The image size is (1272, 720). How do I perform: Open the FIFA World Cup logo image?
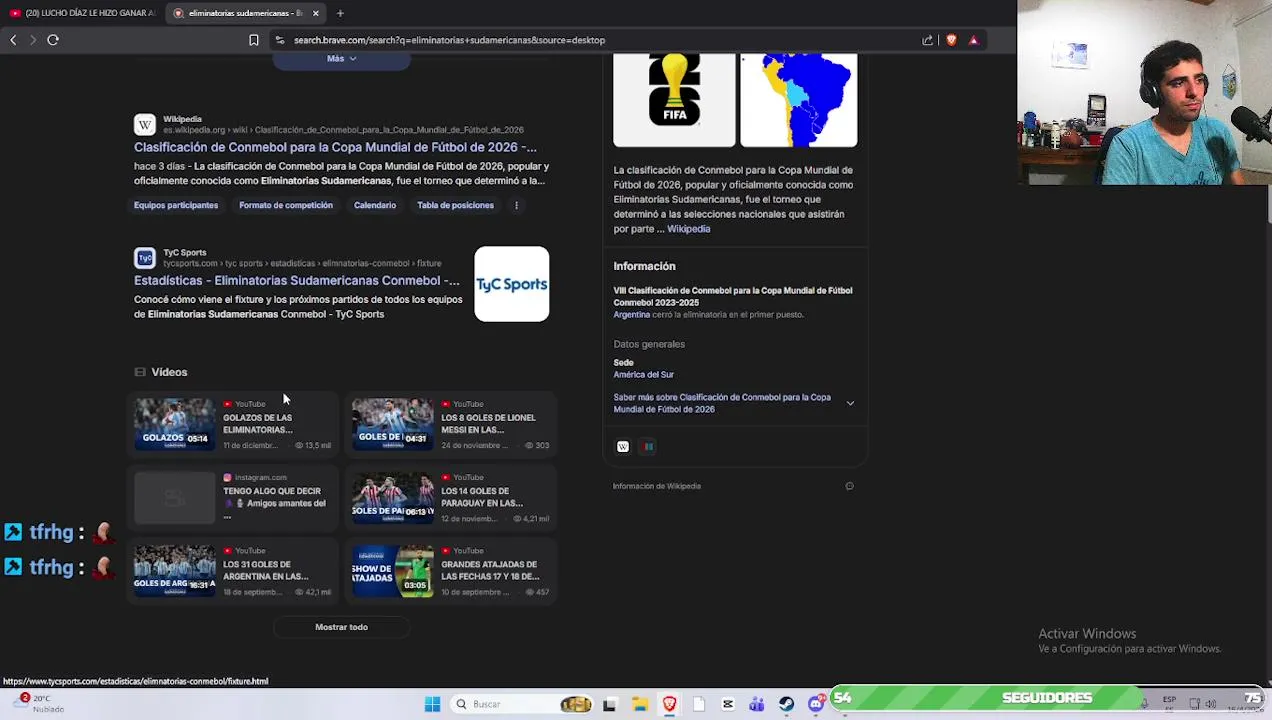click(x=674, y=99)
